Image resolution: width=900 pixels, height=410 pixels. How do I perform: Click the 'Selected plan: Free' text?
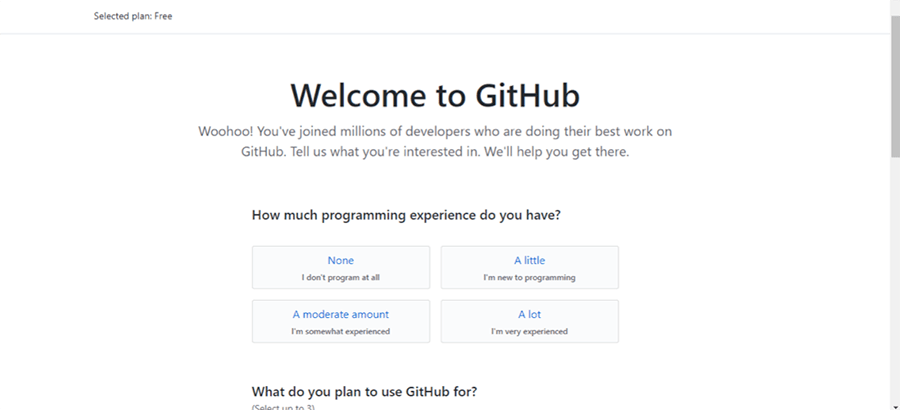click(133, 16)
